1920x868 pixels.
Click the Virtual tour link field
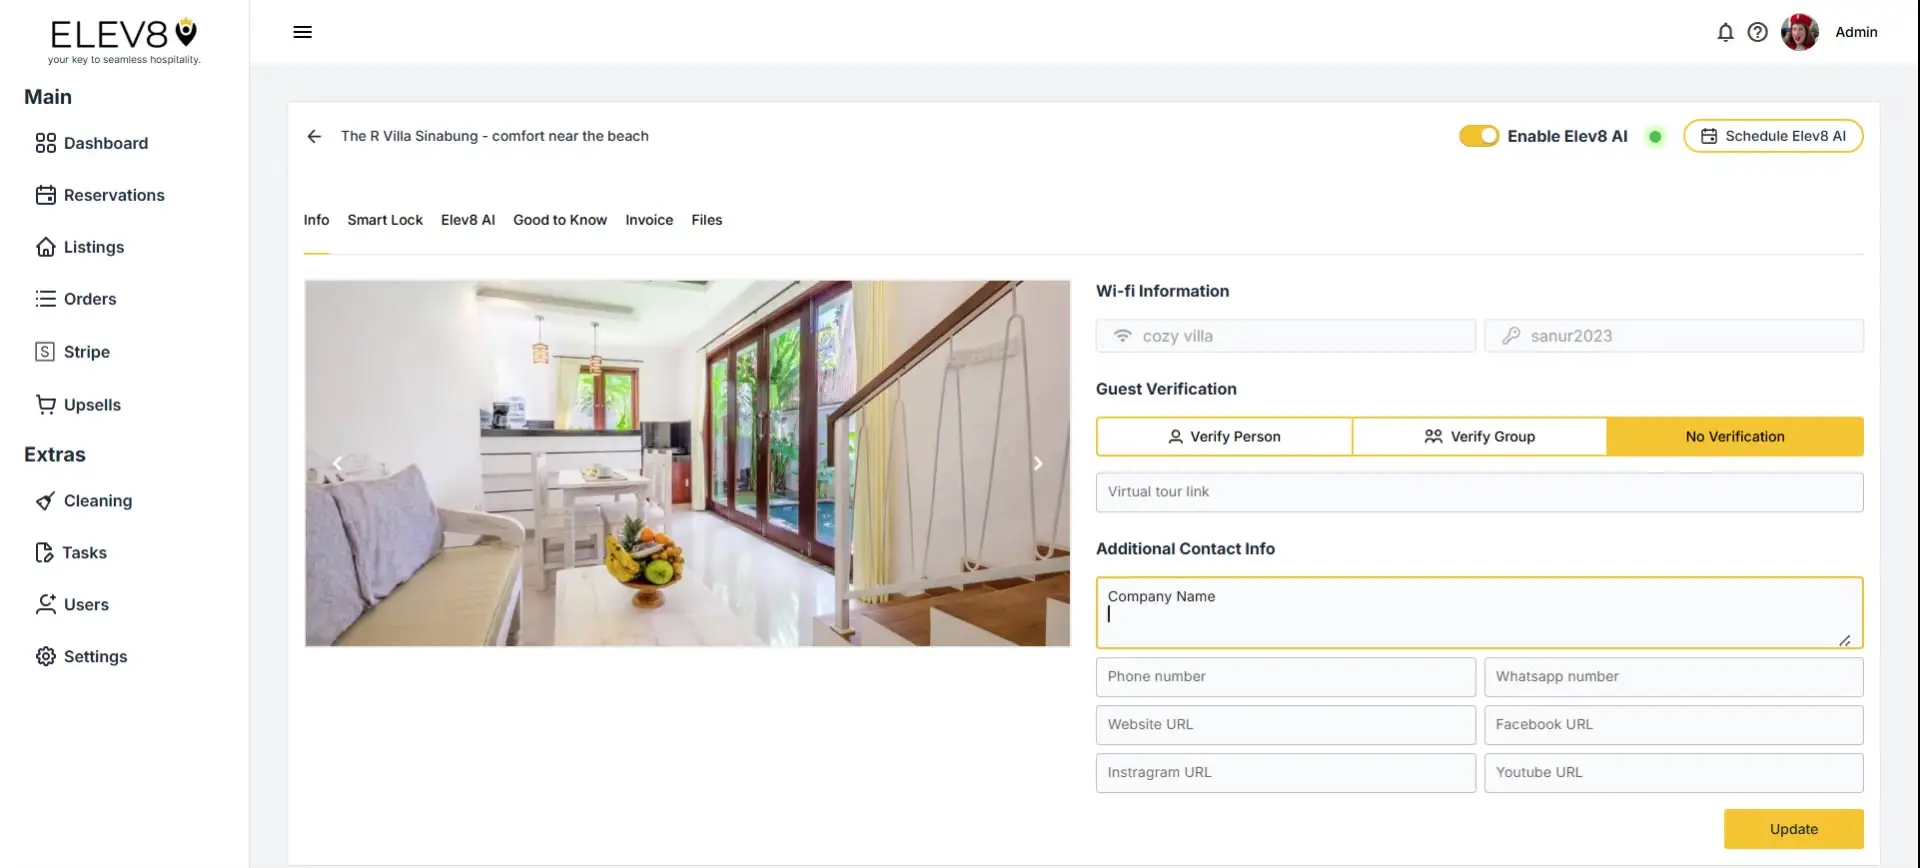coord(1479,492)
